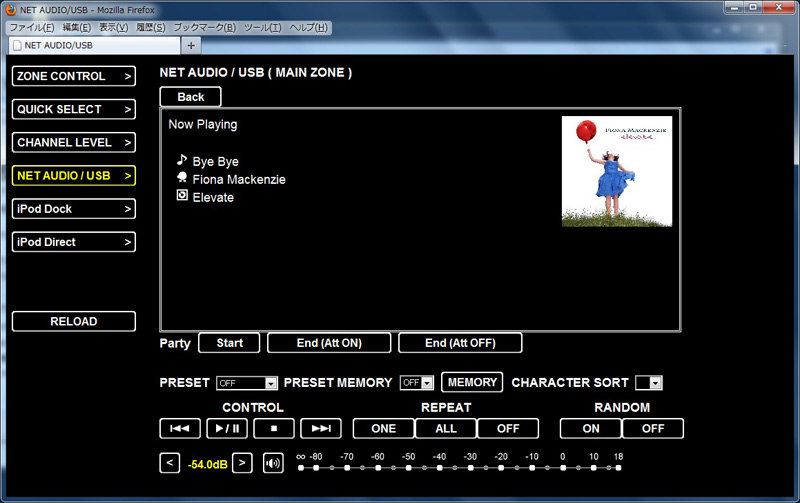Image resolution: width=800 pixels, height=503 pixels.
Task: Expand the CHARACTER SORT dropdown
Action: click(x=649, y=383)
